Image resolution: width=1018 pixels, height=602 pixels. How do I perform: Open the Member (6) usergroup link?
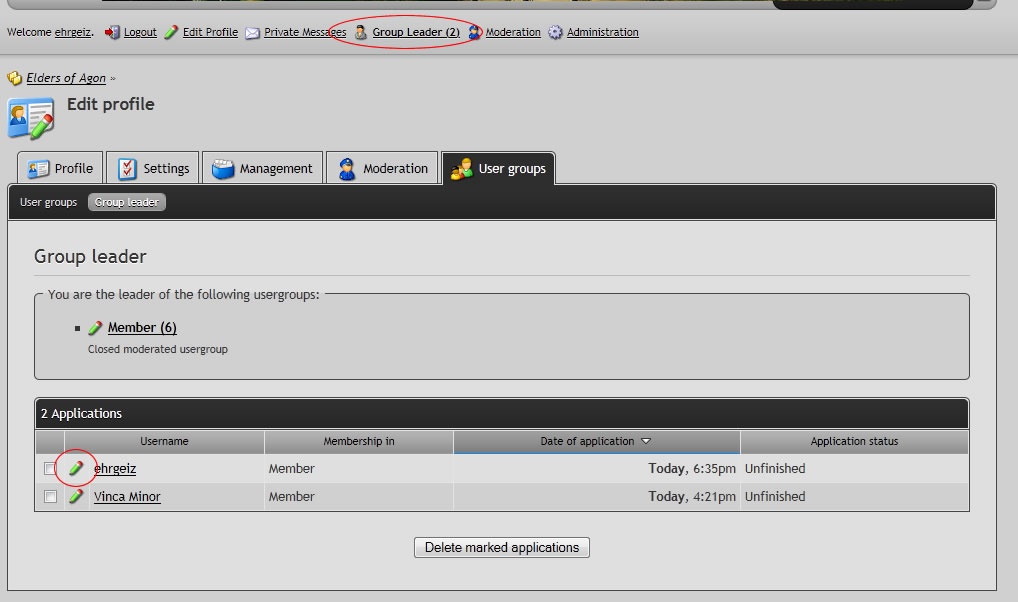click(142, 328)
